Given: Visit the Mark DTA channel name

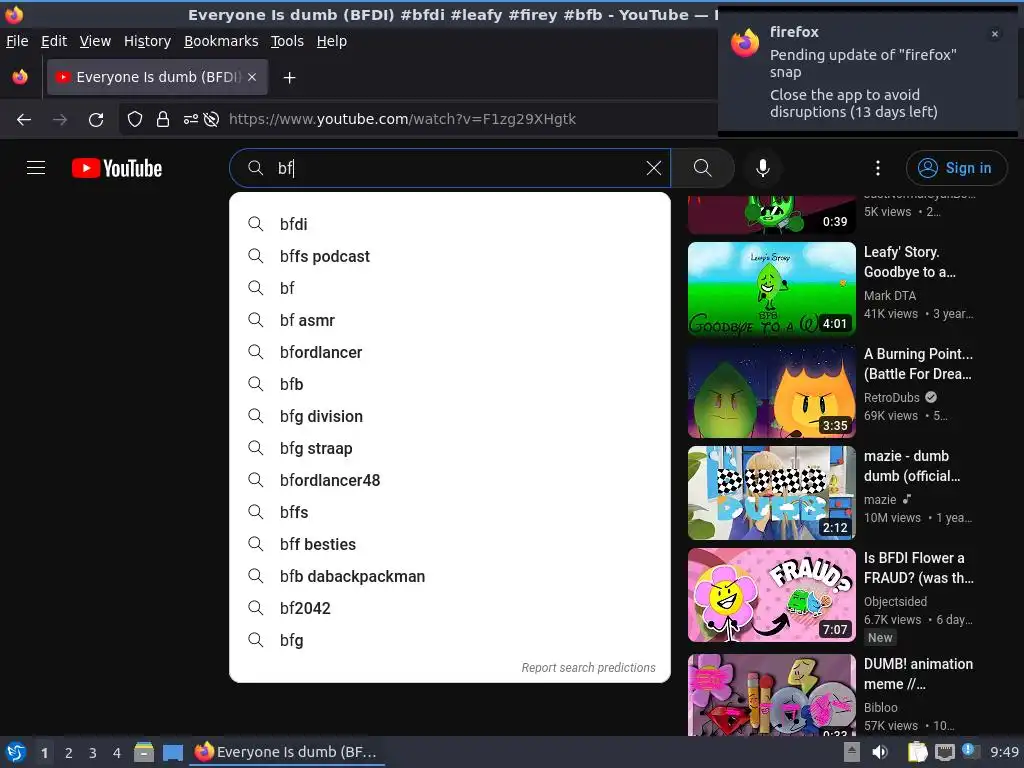Looking at the screenshot, I should pyautogui.click(x=889, y=295).
